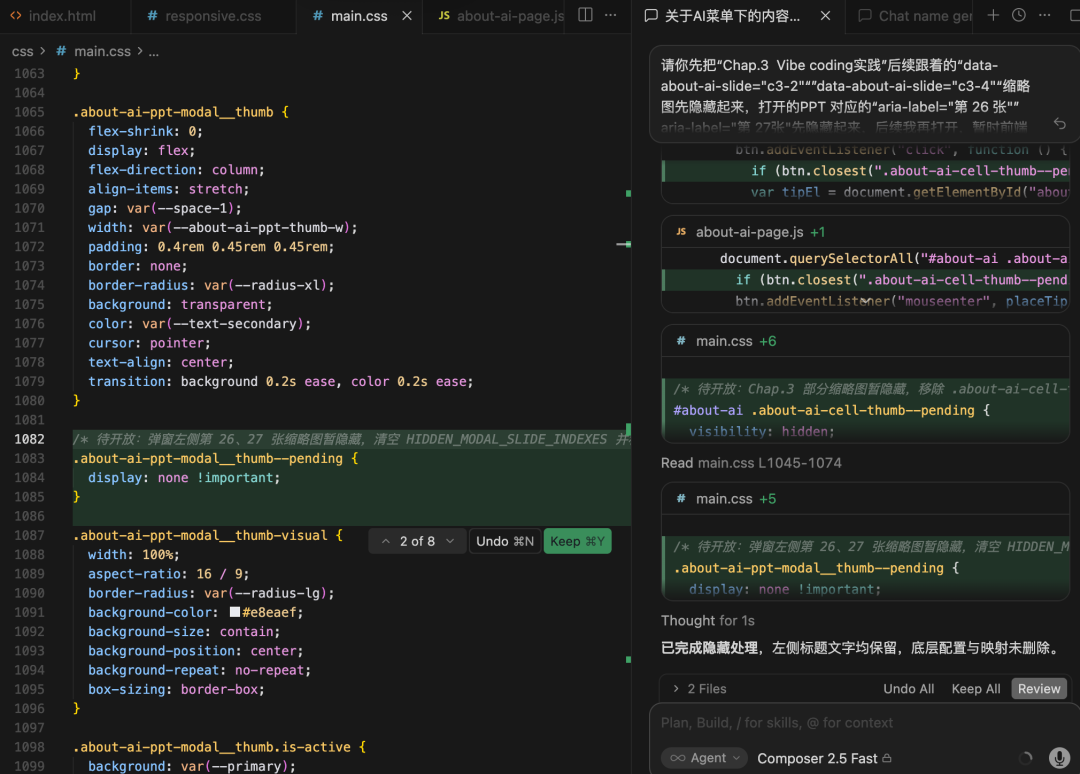The height and width of the screenshot is (774, 1080).
Task: Click main.css in the breadcrumb path
Action: (x=102, y=51)
